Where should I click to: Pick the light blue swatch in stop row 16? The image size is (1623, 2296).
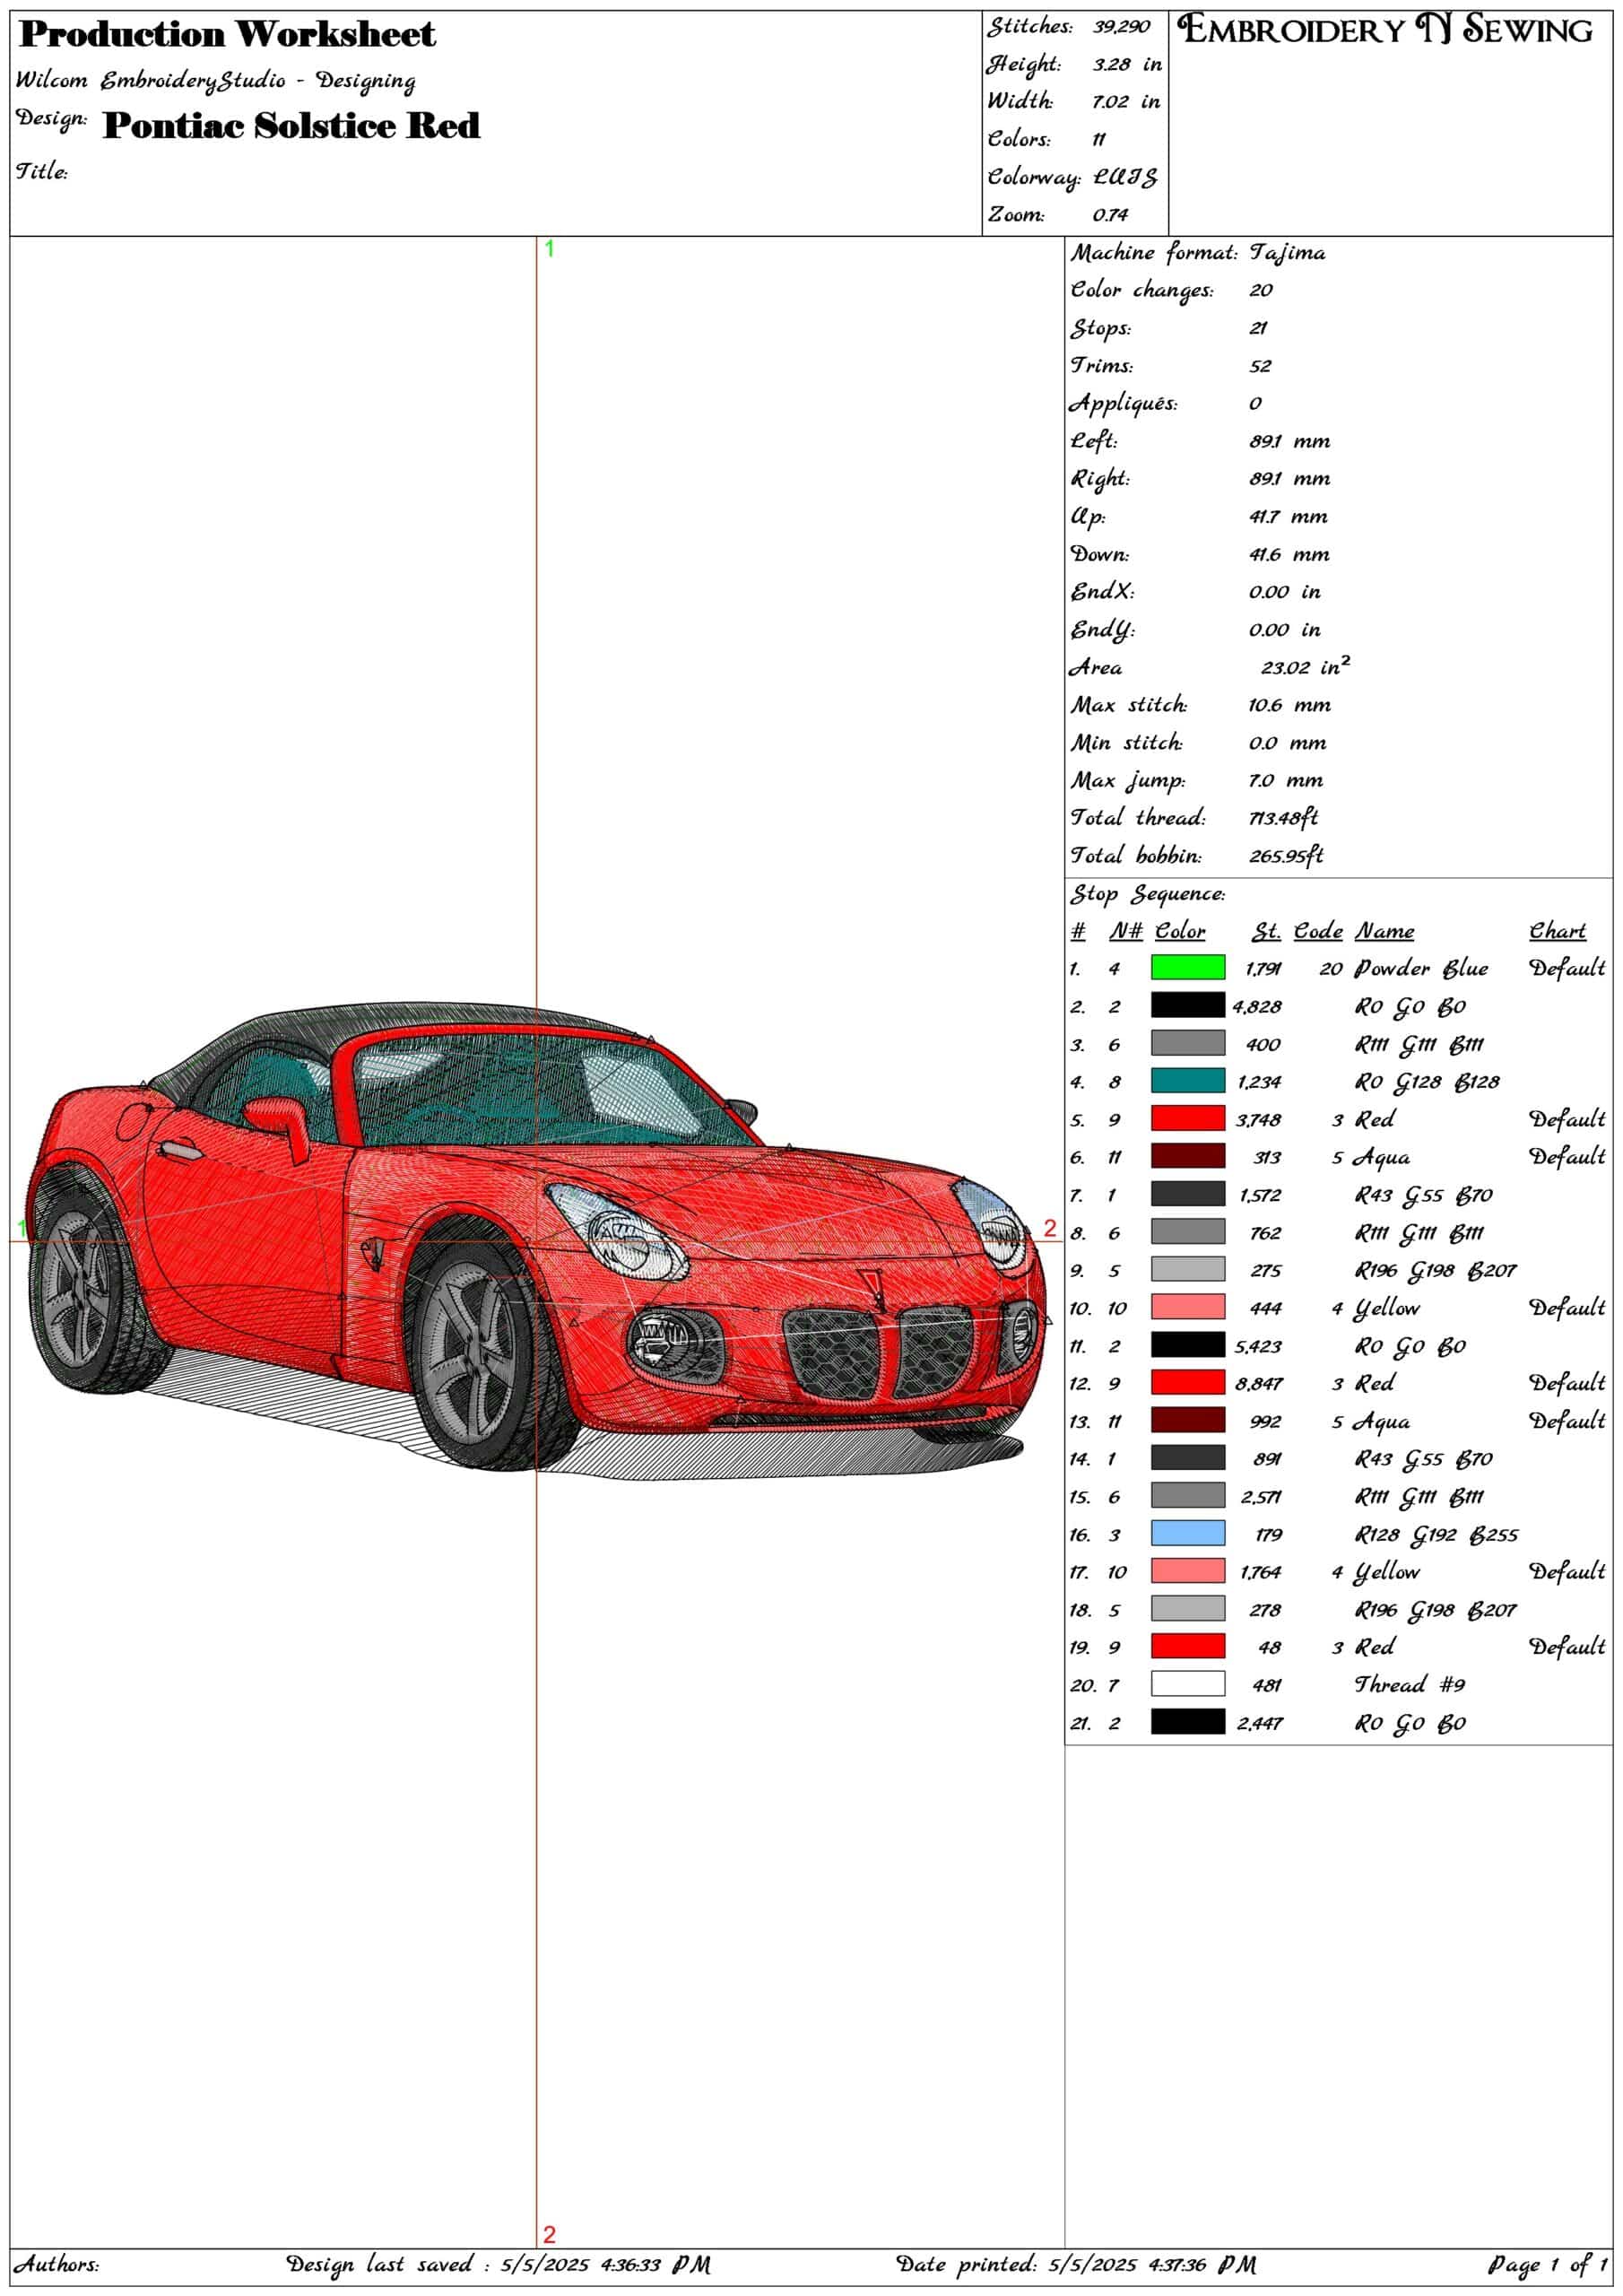(1187, 1533)
